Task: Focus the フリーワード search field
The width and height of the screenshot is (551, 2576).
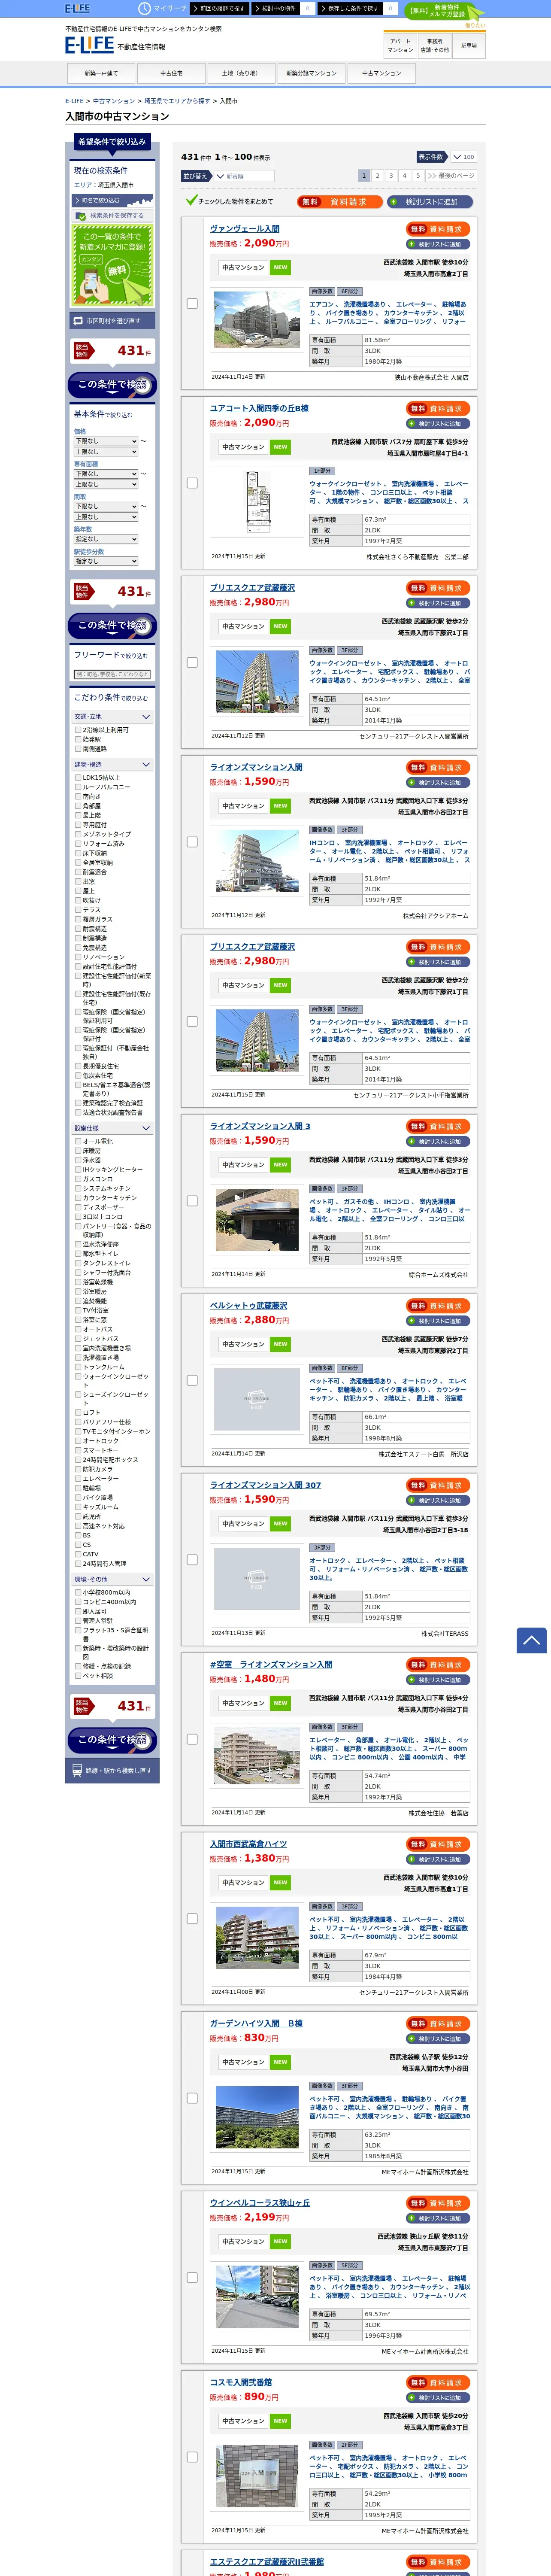Action: tap(112, 674)
